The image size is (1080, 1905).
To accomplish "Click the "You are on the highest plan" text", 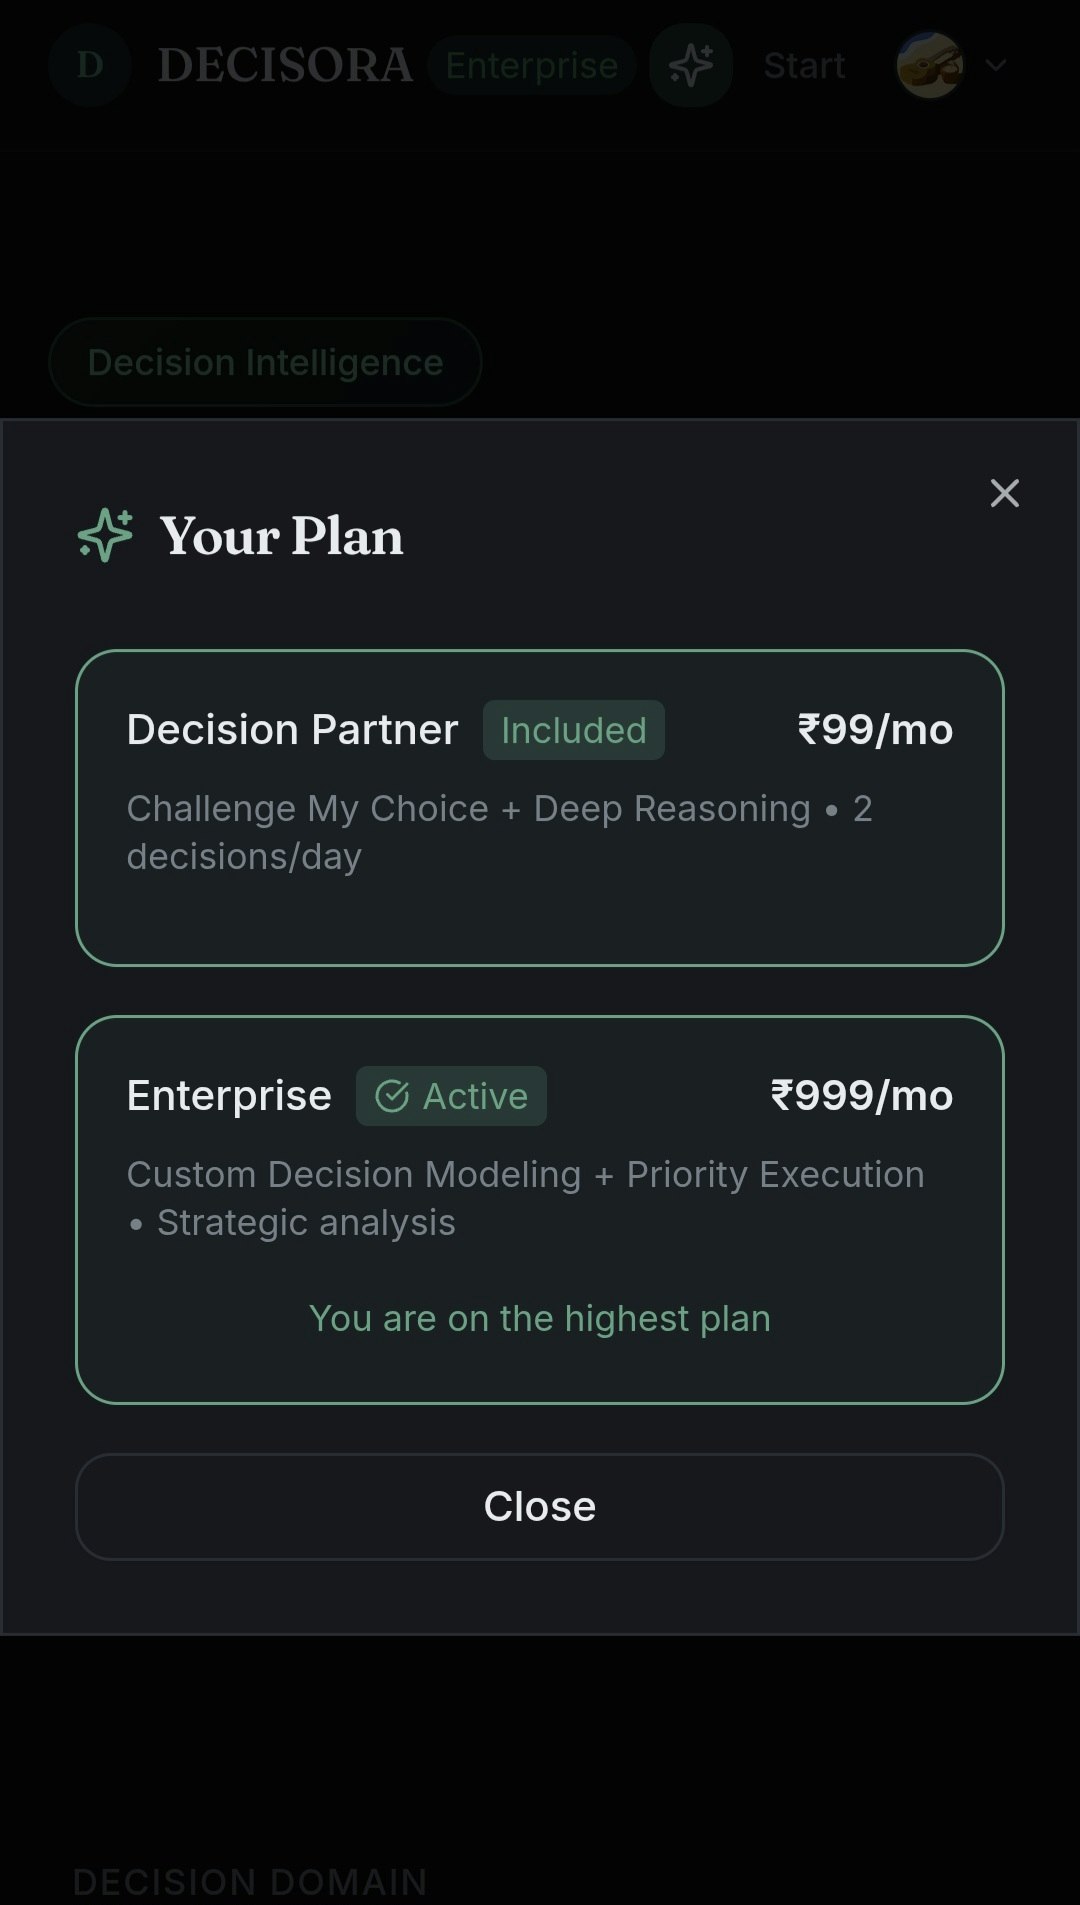I will pos(540,1318).
